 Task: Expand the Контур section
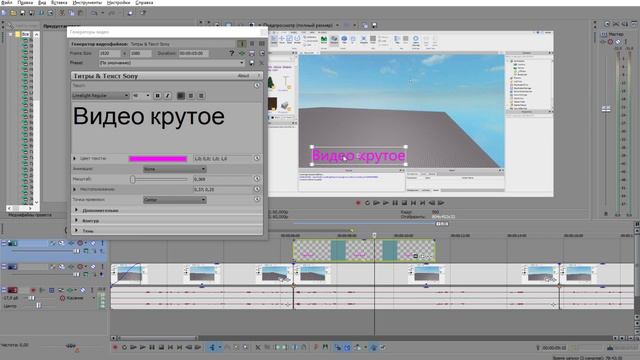point(76,220)
